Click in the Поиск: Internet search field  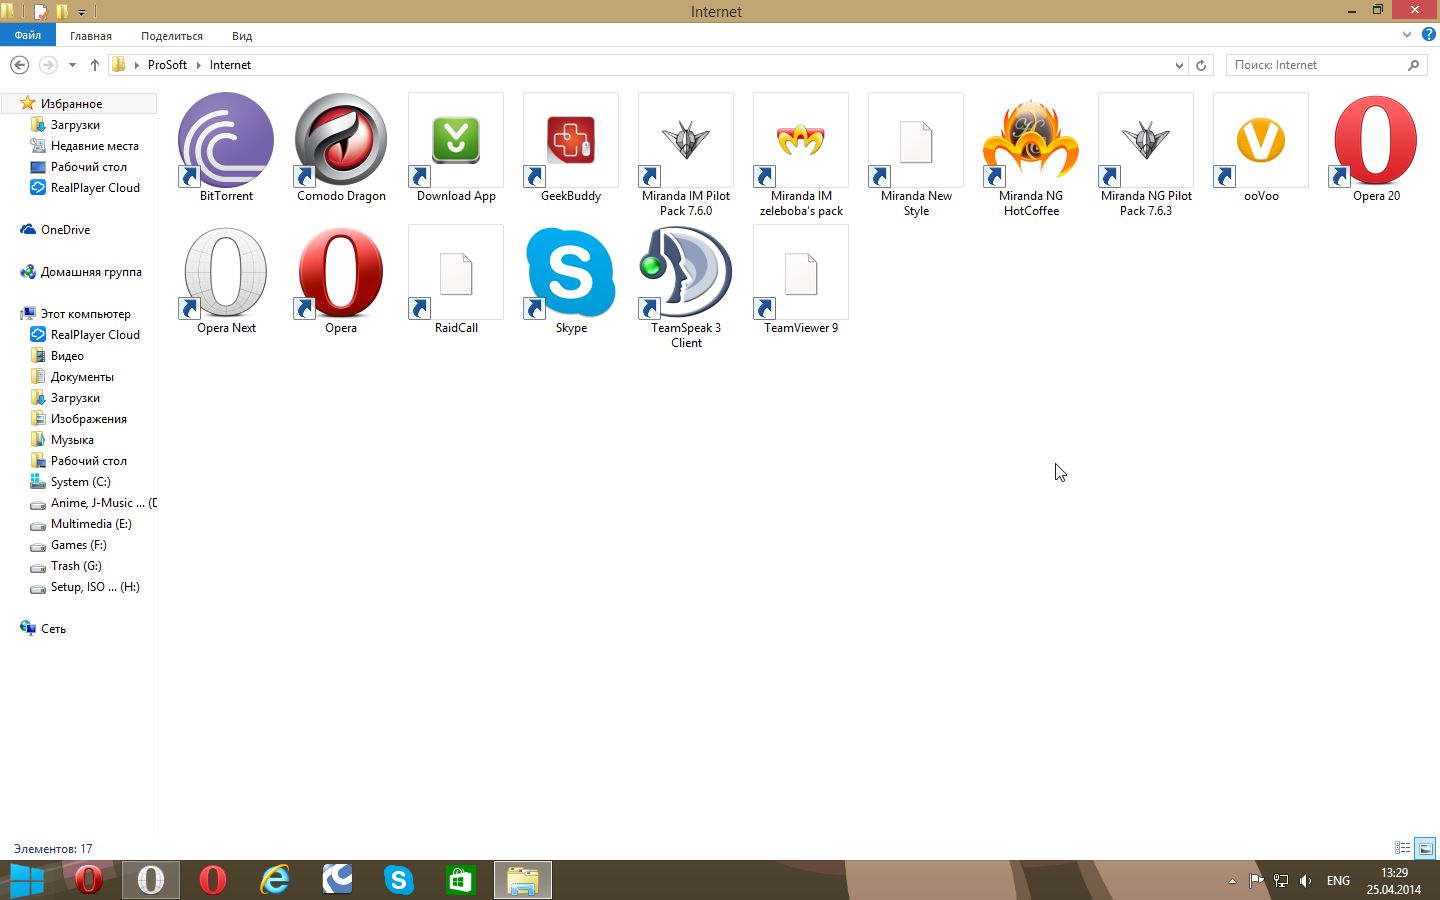tap(1326, 65)
